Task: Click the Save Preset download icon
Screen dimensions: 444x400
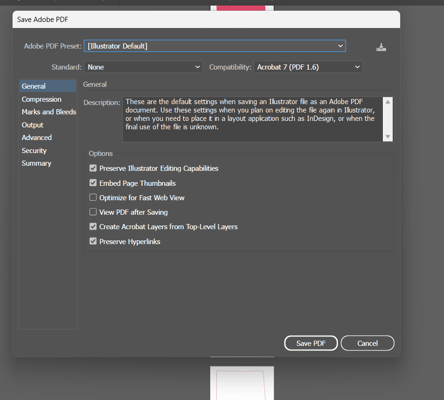Action: coord(381,47)
